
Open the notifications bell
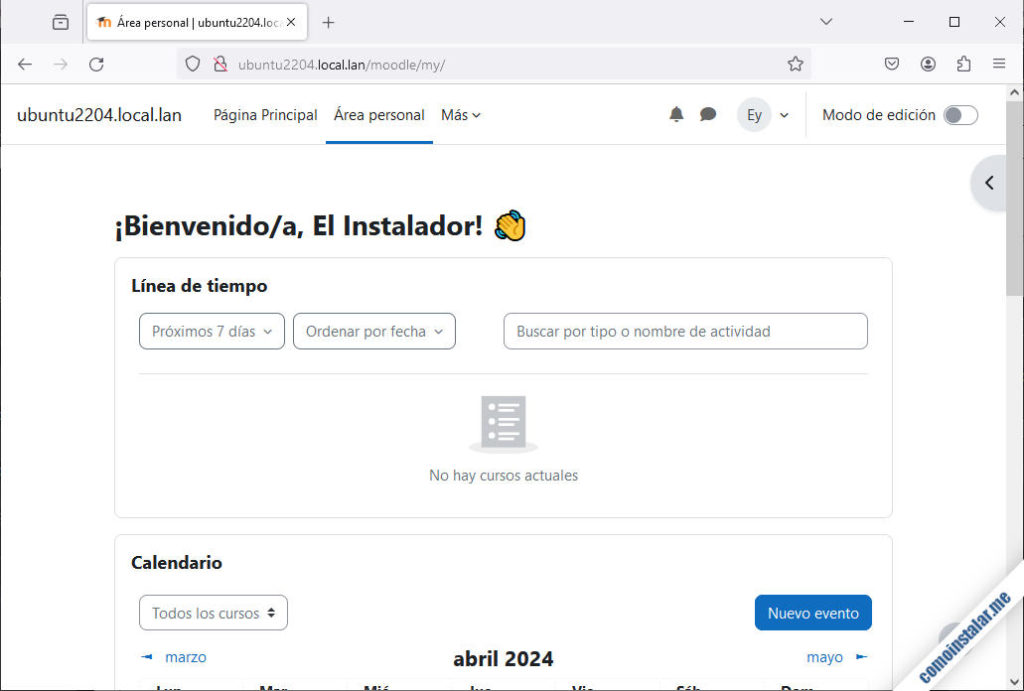coord(676,114)
